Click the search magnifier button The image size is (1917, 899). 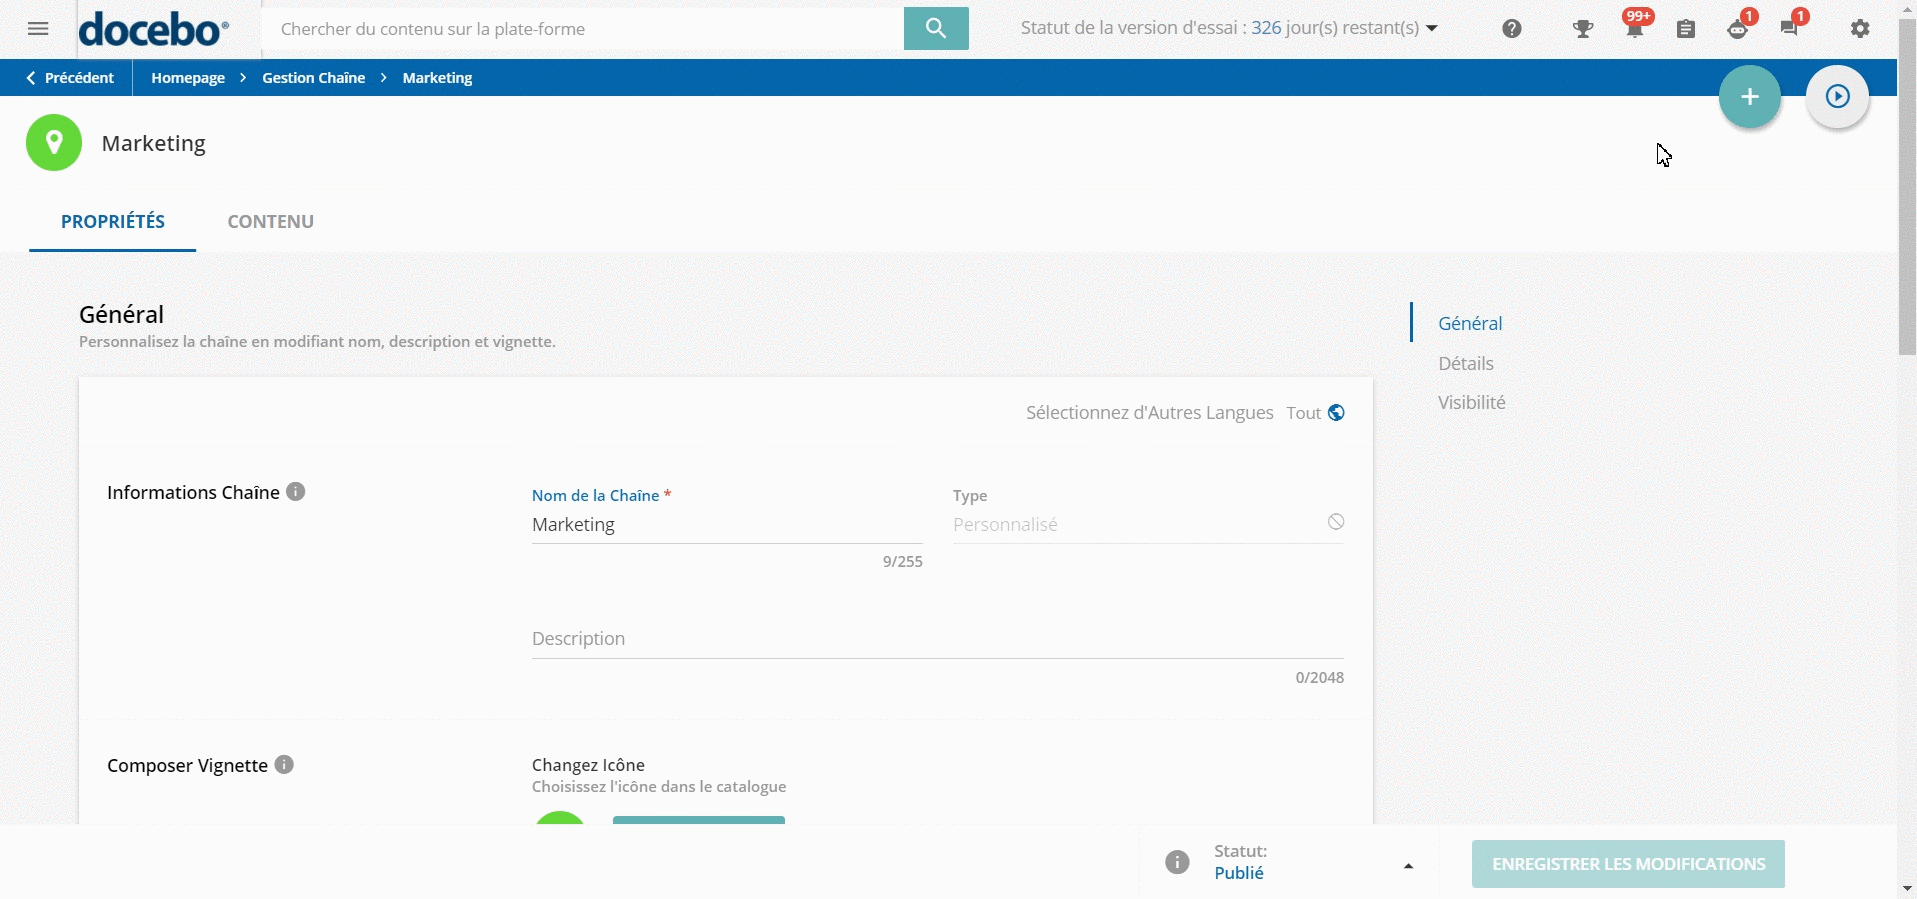point(935,29)
